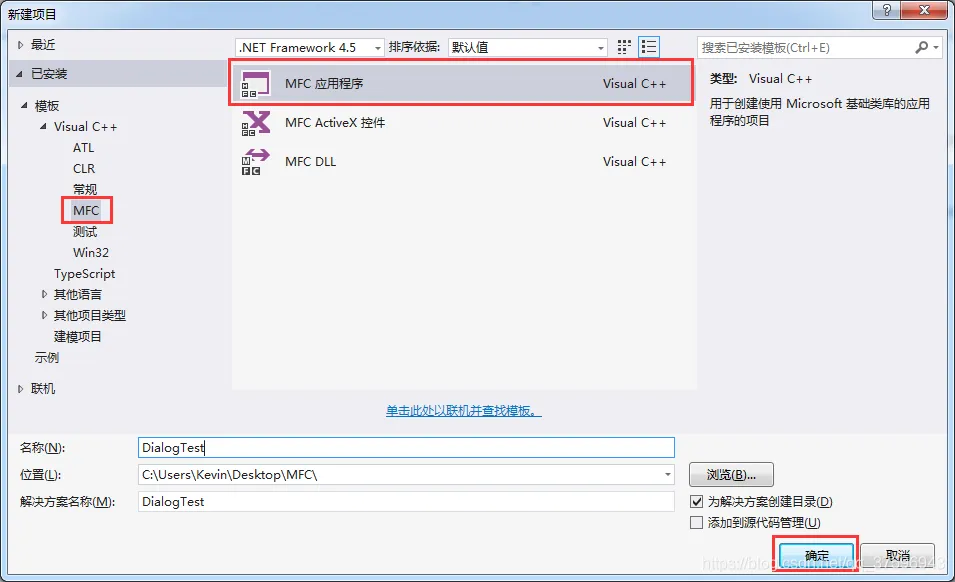
Task: Enable 添加到源代码管理 checkbox
Action: click(x=697, y=522)
